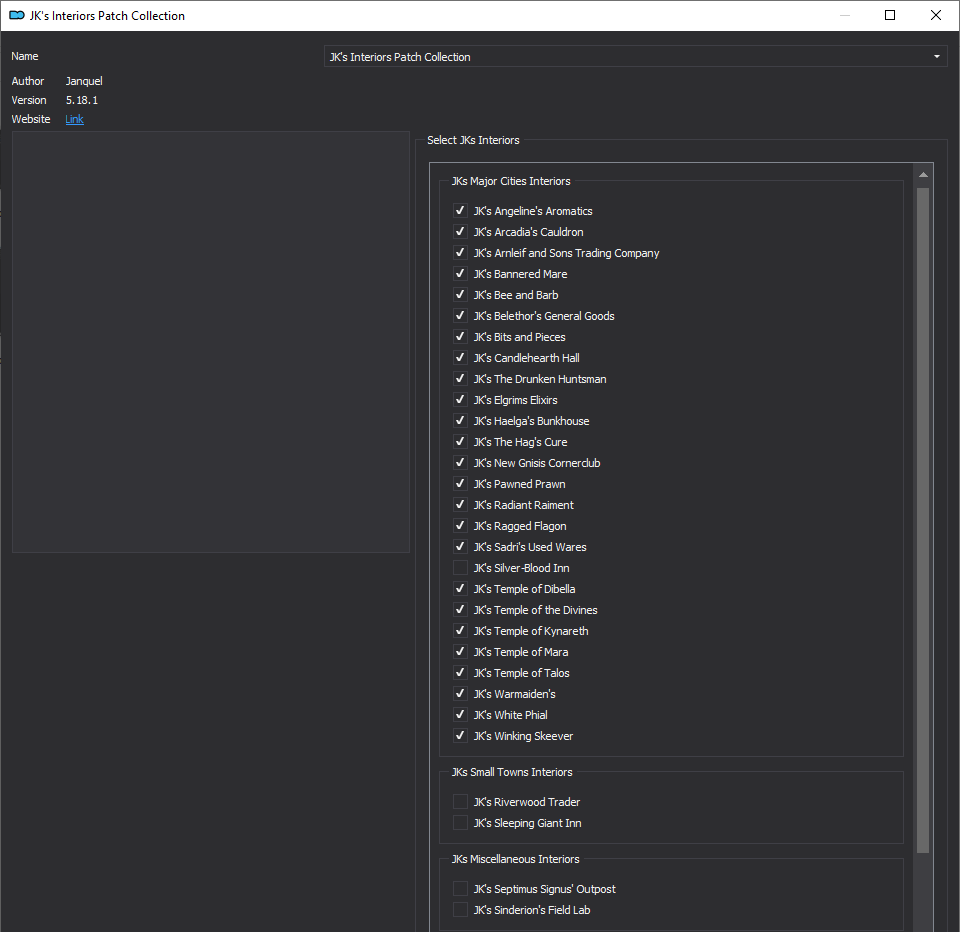Image resolution: width=960 pixels, height=932 pixels.
Task: Click the installer image preview pane
Action: coord(211,342)
